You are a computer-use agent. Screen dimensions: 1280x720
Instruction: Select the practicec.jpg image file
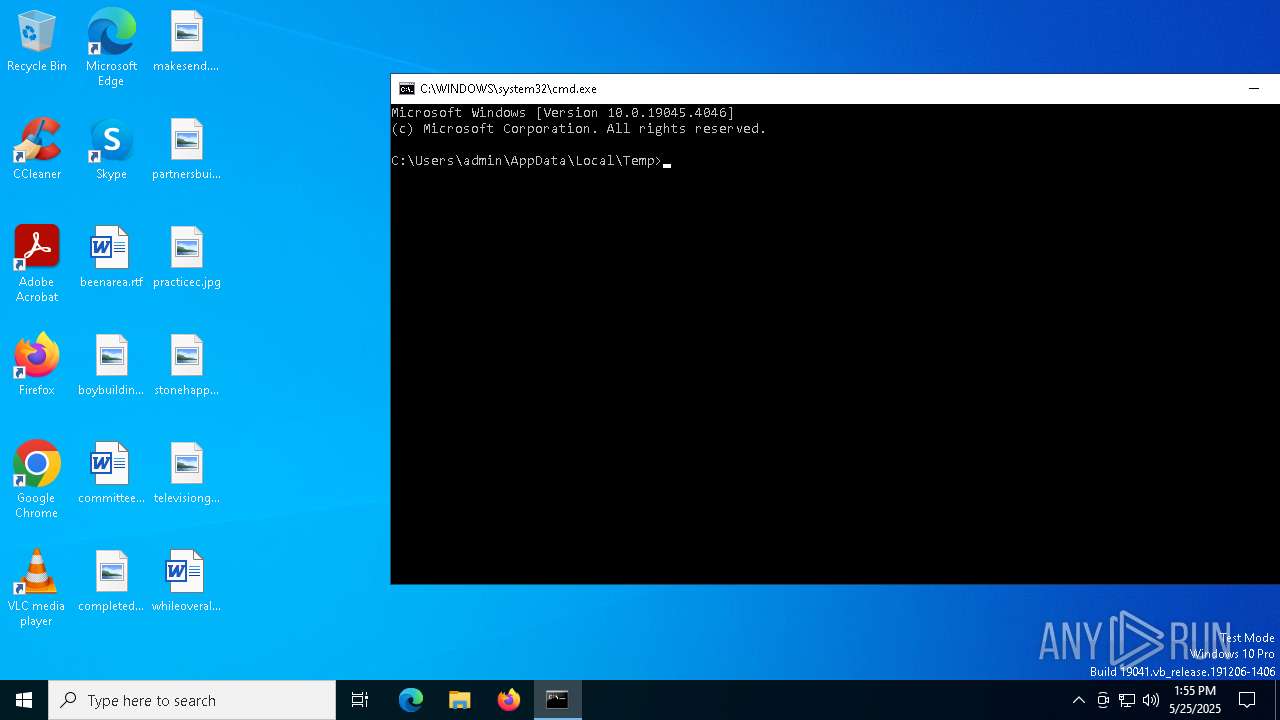point(186,258)
